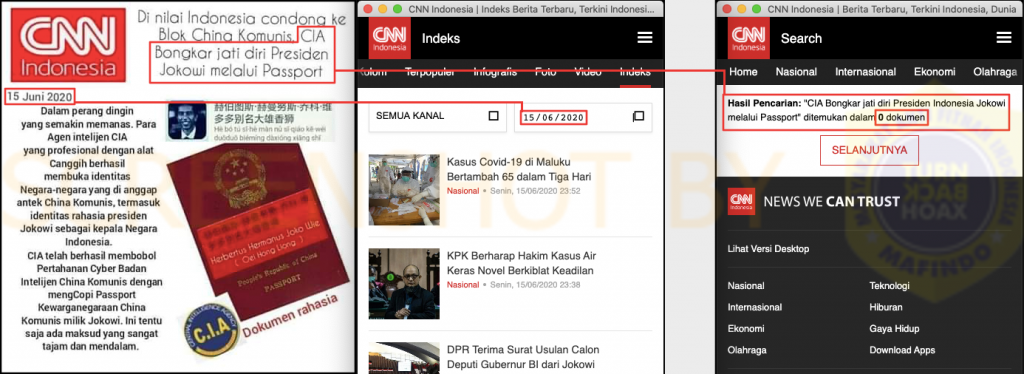Click Search title in the header bar

pyautogui.click(x=801, y=39)
